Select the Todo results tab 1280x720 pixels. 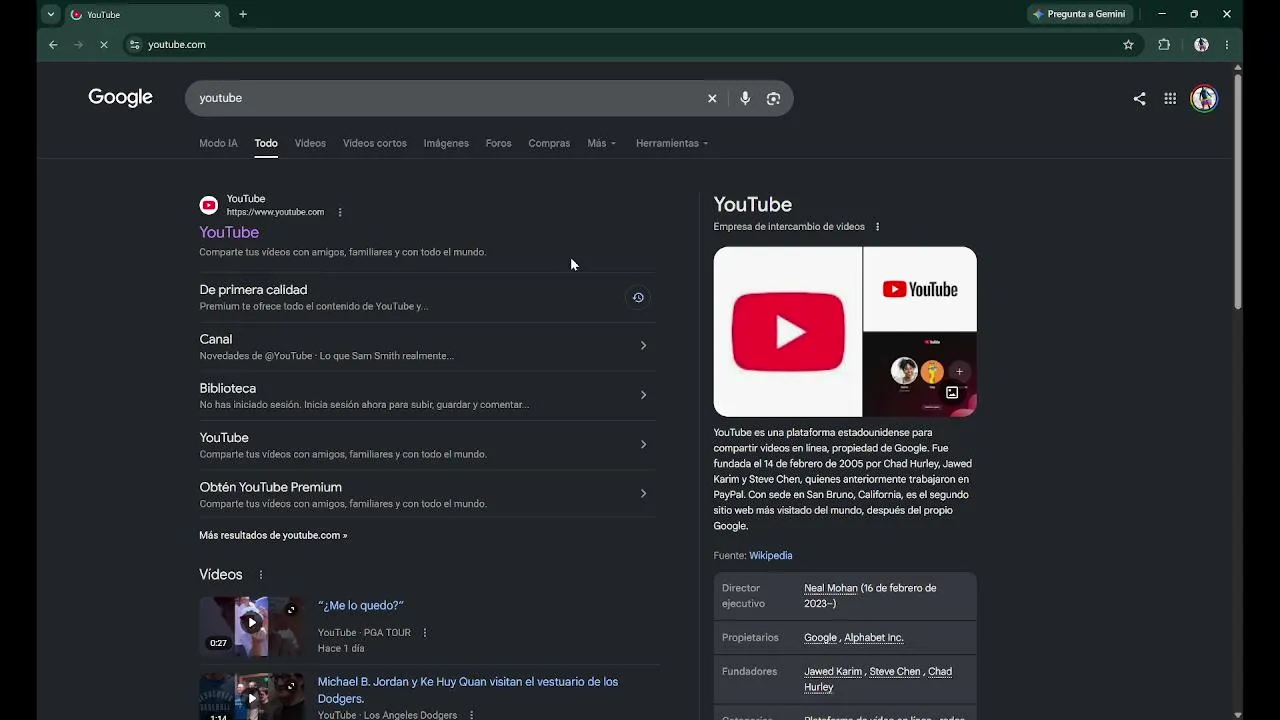point(266,143)
